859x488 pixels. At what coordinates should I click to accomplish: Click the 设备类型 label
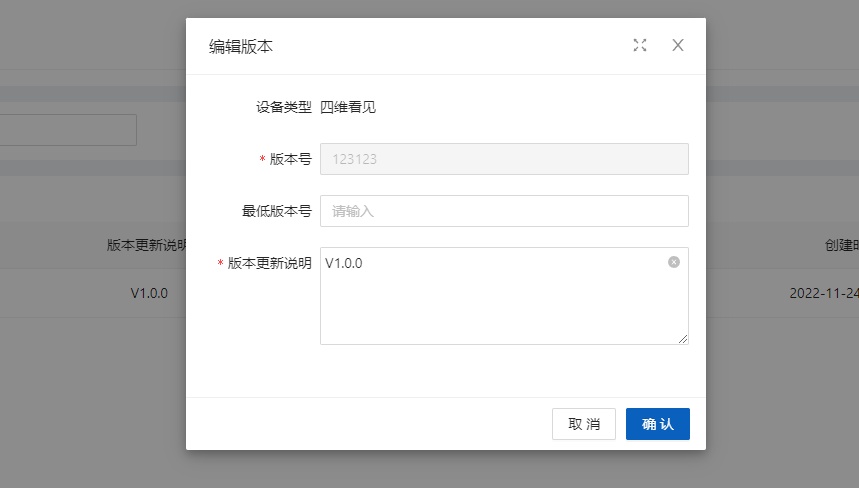284,107
